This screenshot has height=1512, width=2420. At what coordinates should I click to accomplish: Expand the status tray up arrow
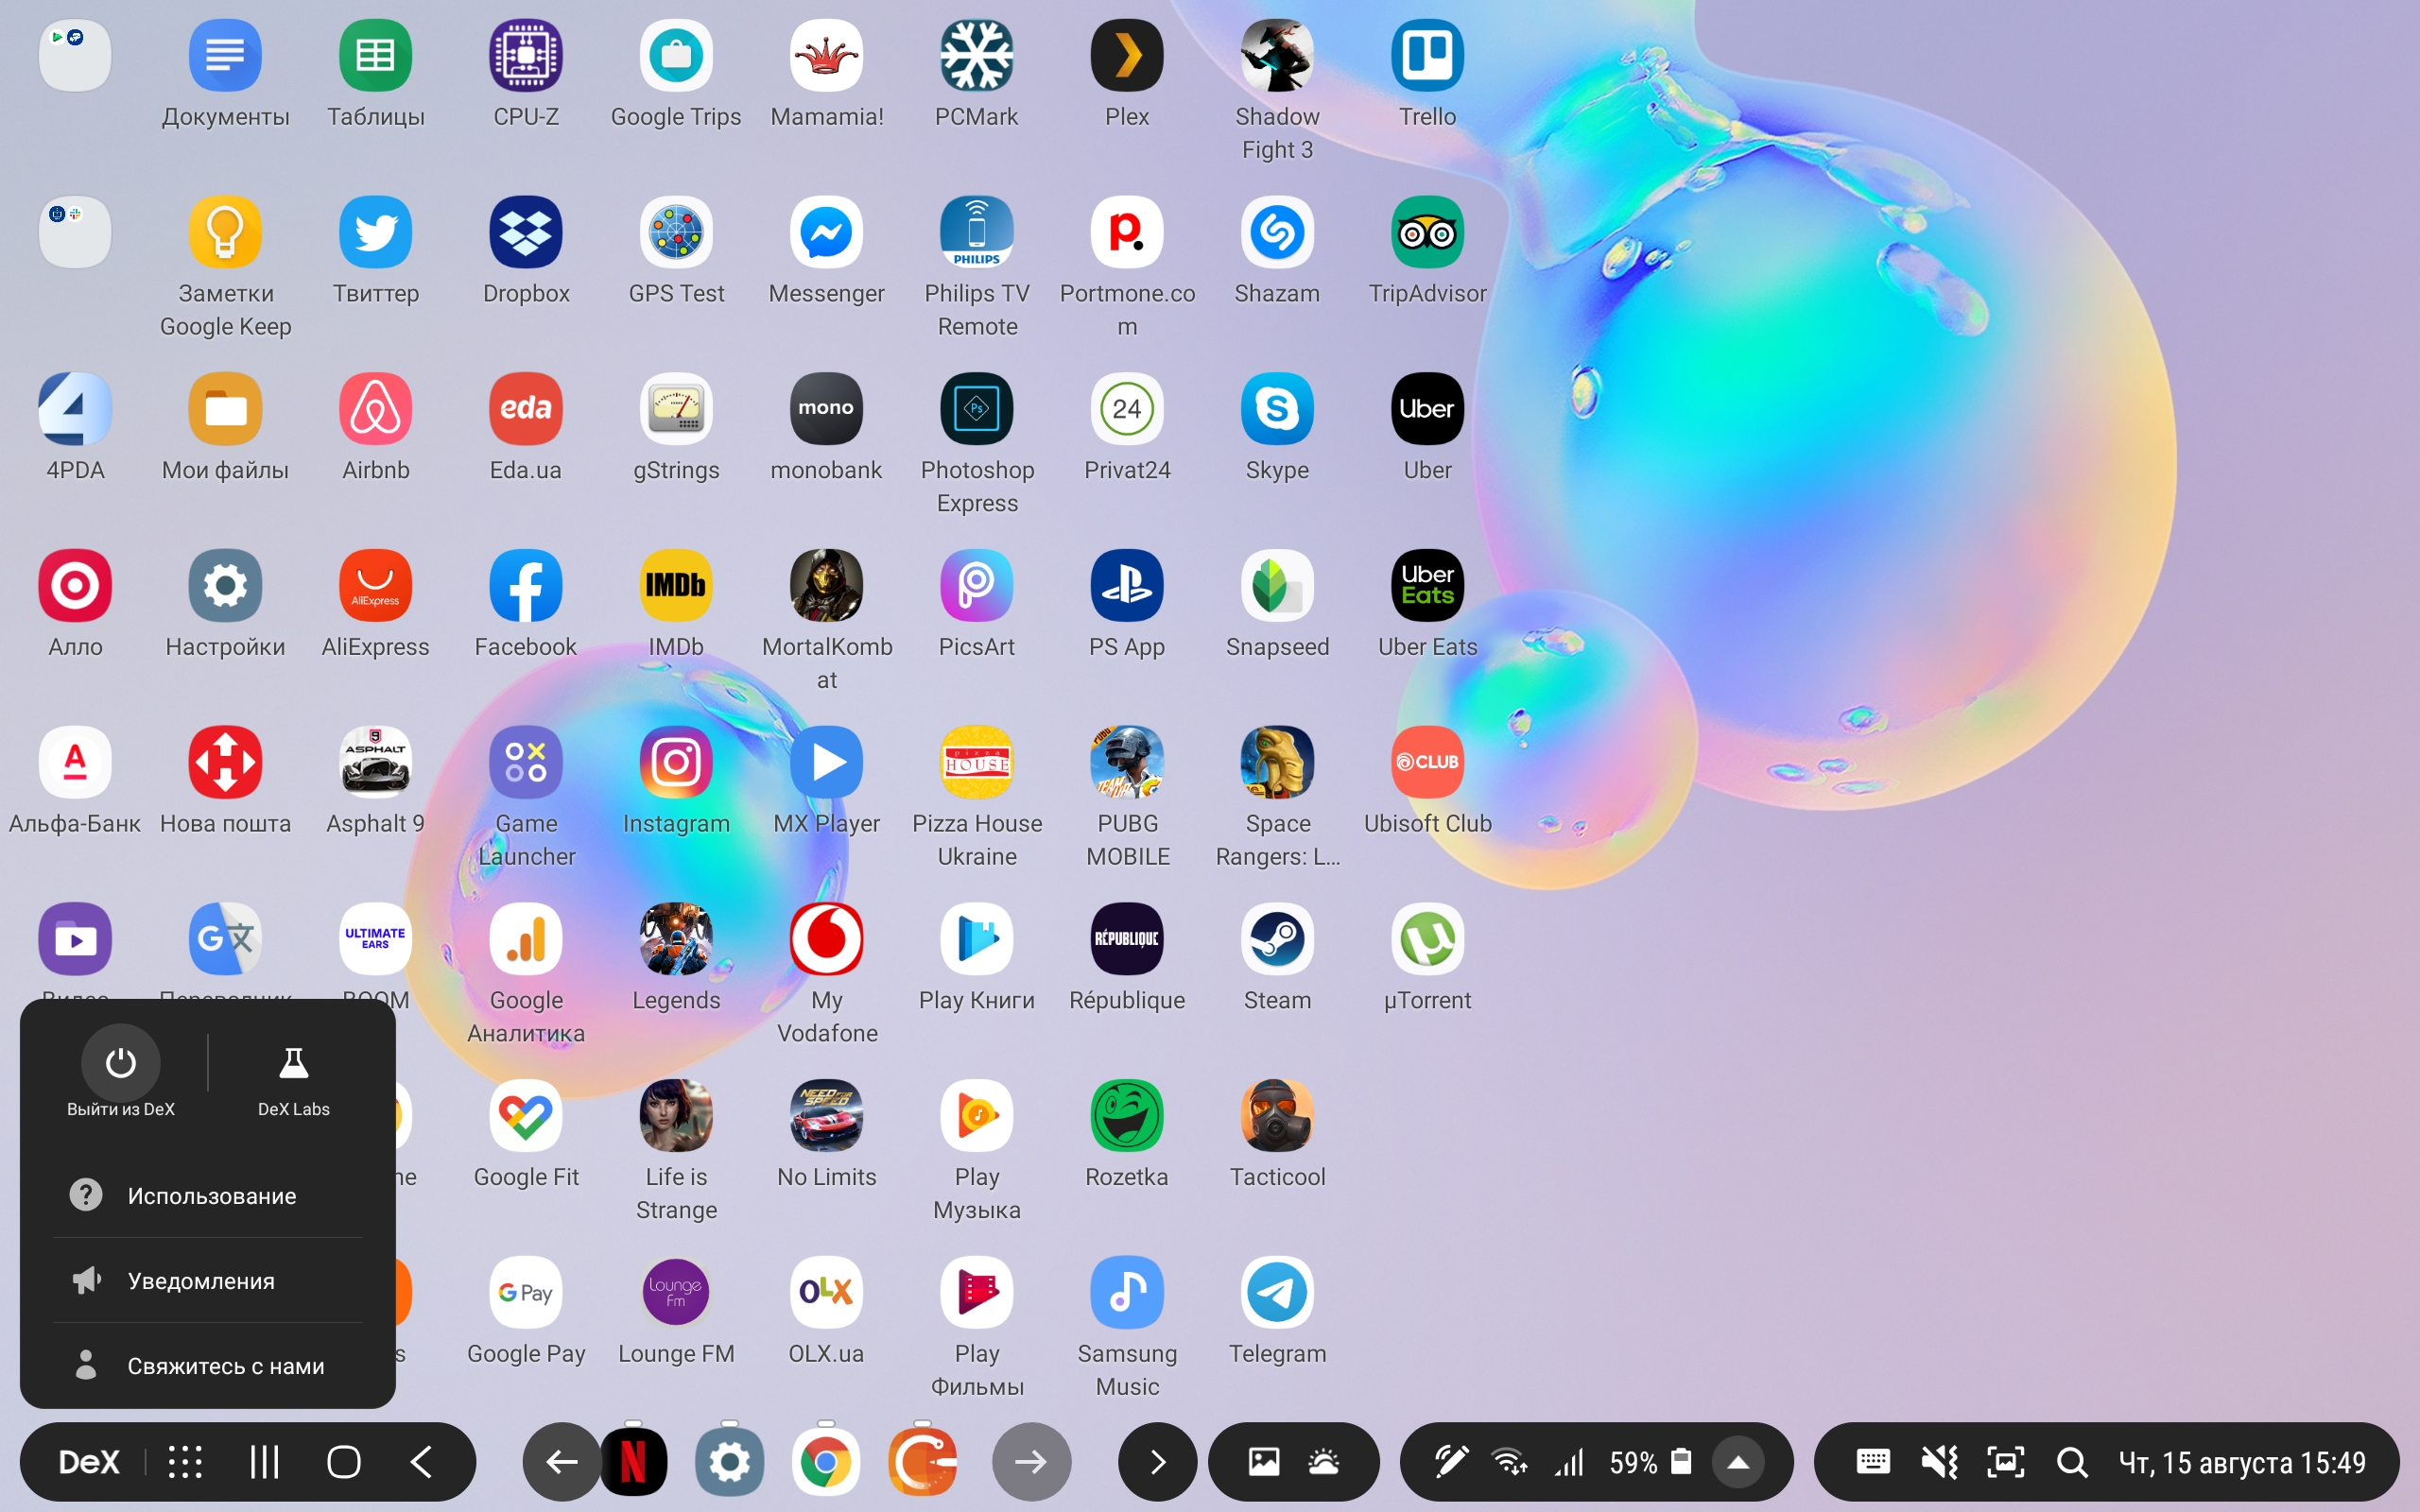click(x=1738, y=1462)
